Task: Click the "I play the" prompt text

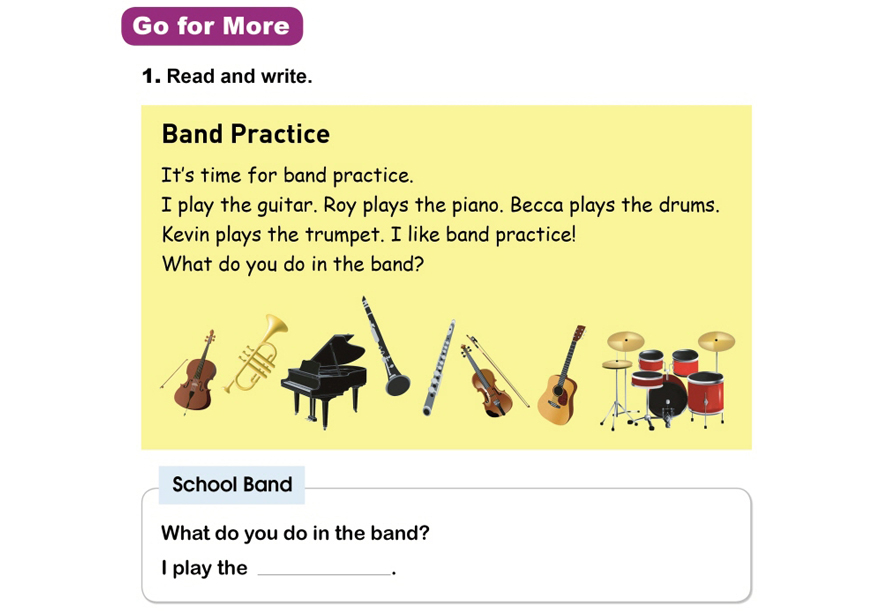Action: 204,568
